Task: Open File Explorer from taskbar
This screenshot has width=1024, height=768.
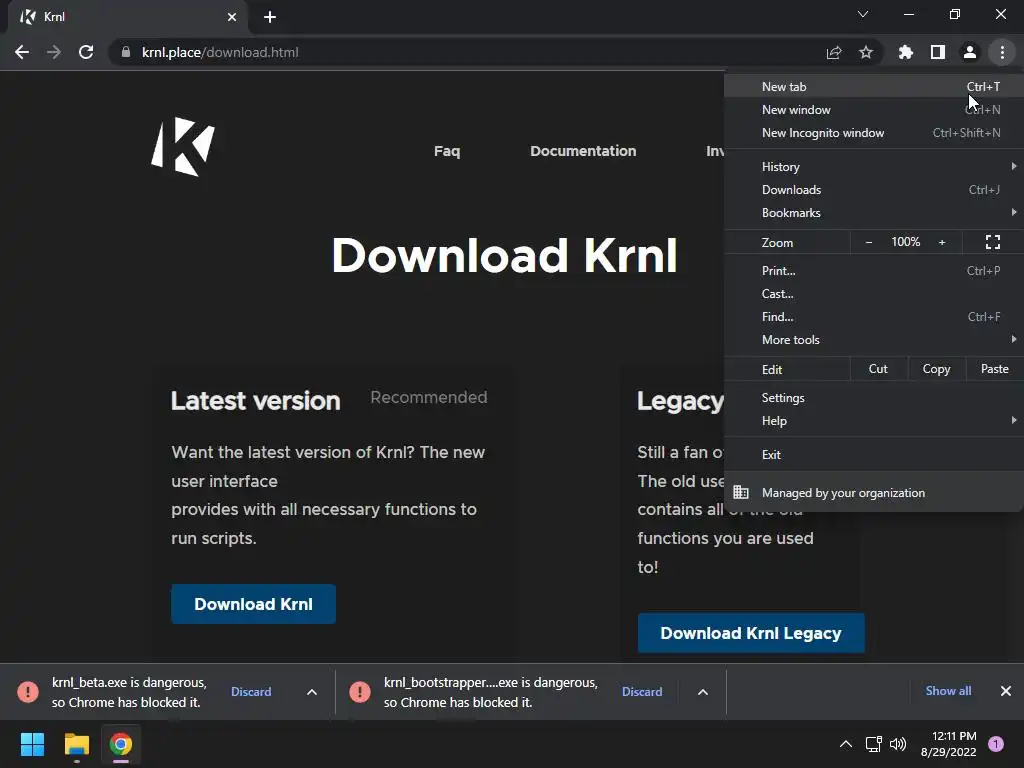Action: (x=76, y=744)
